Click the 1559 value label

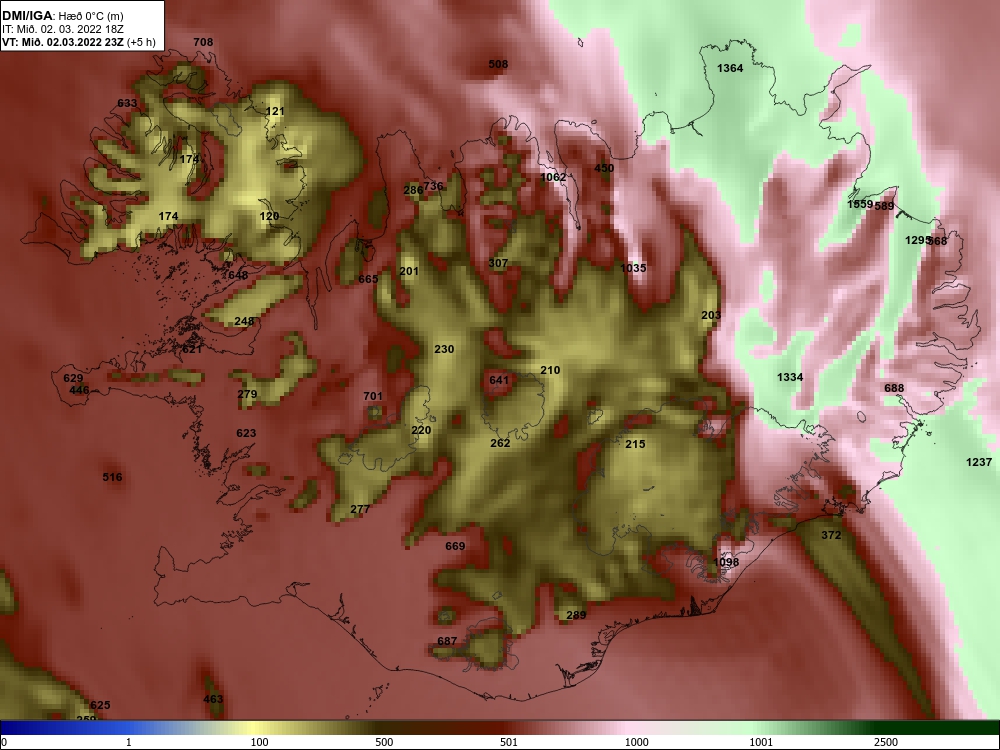coord(860,204)
